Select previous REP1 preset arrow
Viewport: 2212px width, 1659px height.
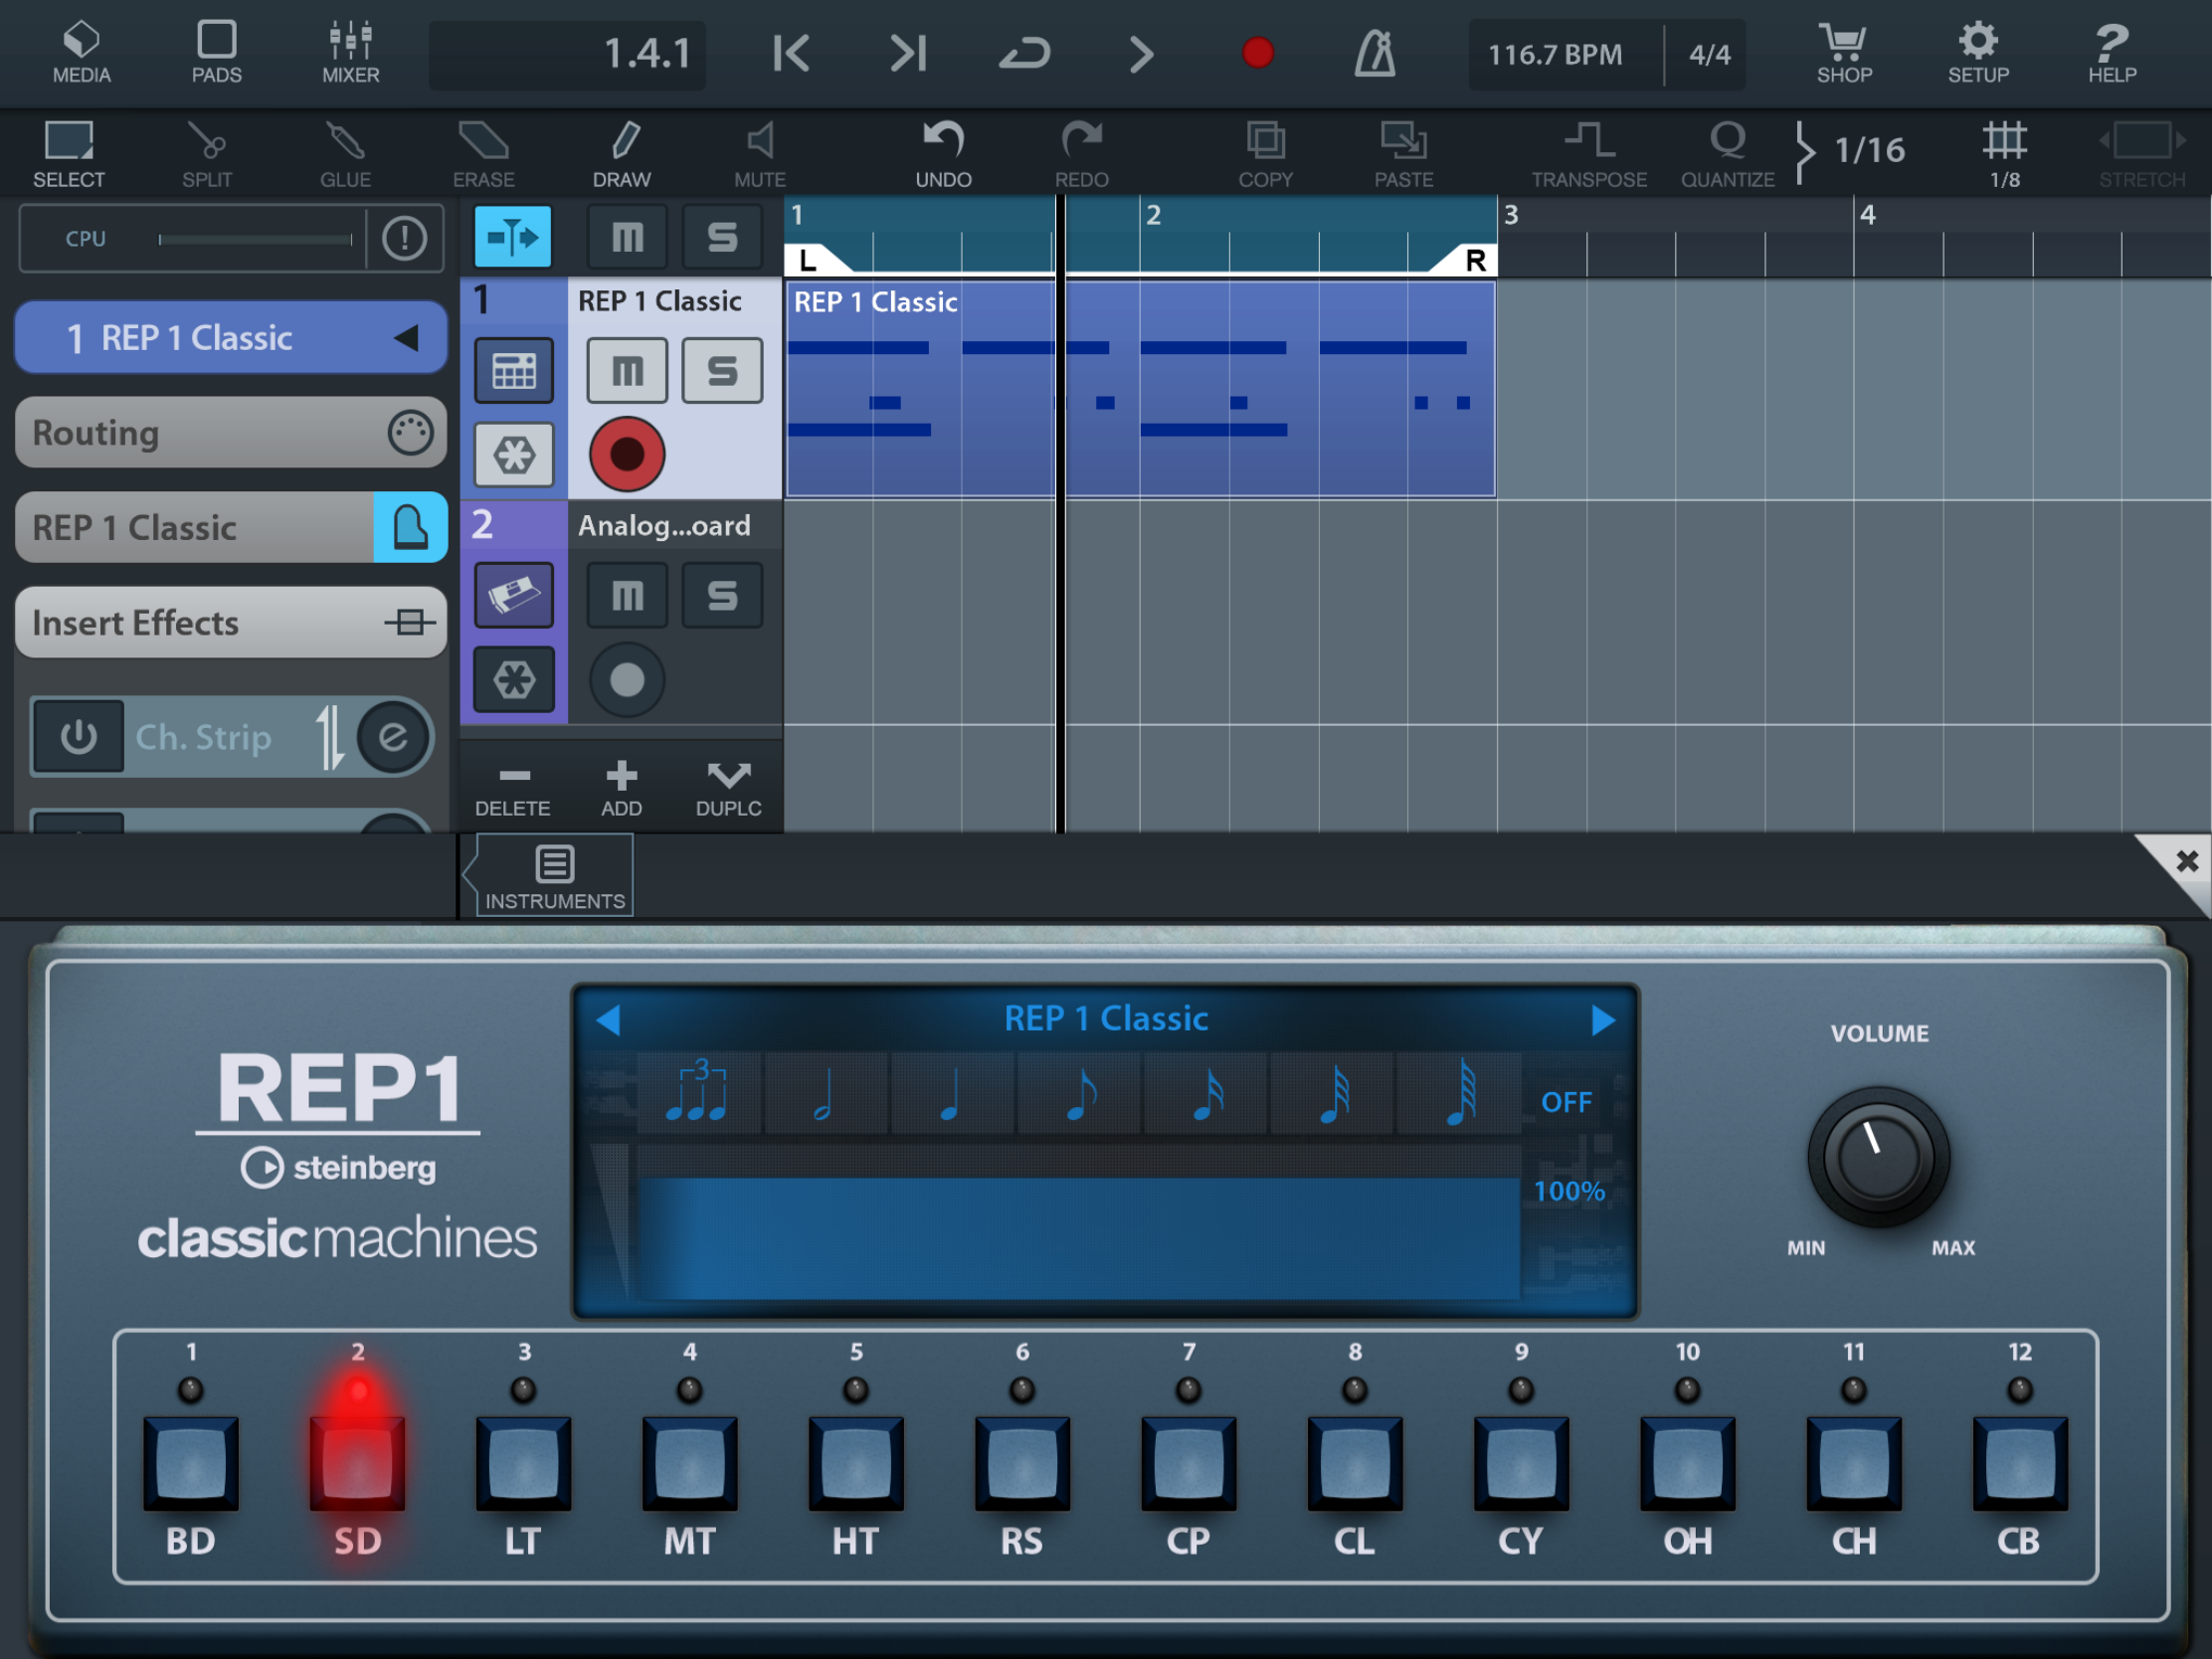607,1020
